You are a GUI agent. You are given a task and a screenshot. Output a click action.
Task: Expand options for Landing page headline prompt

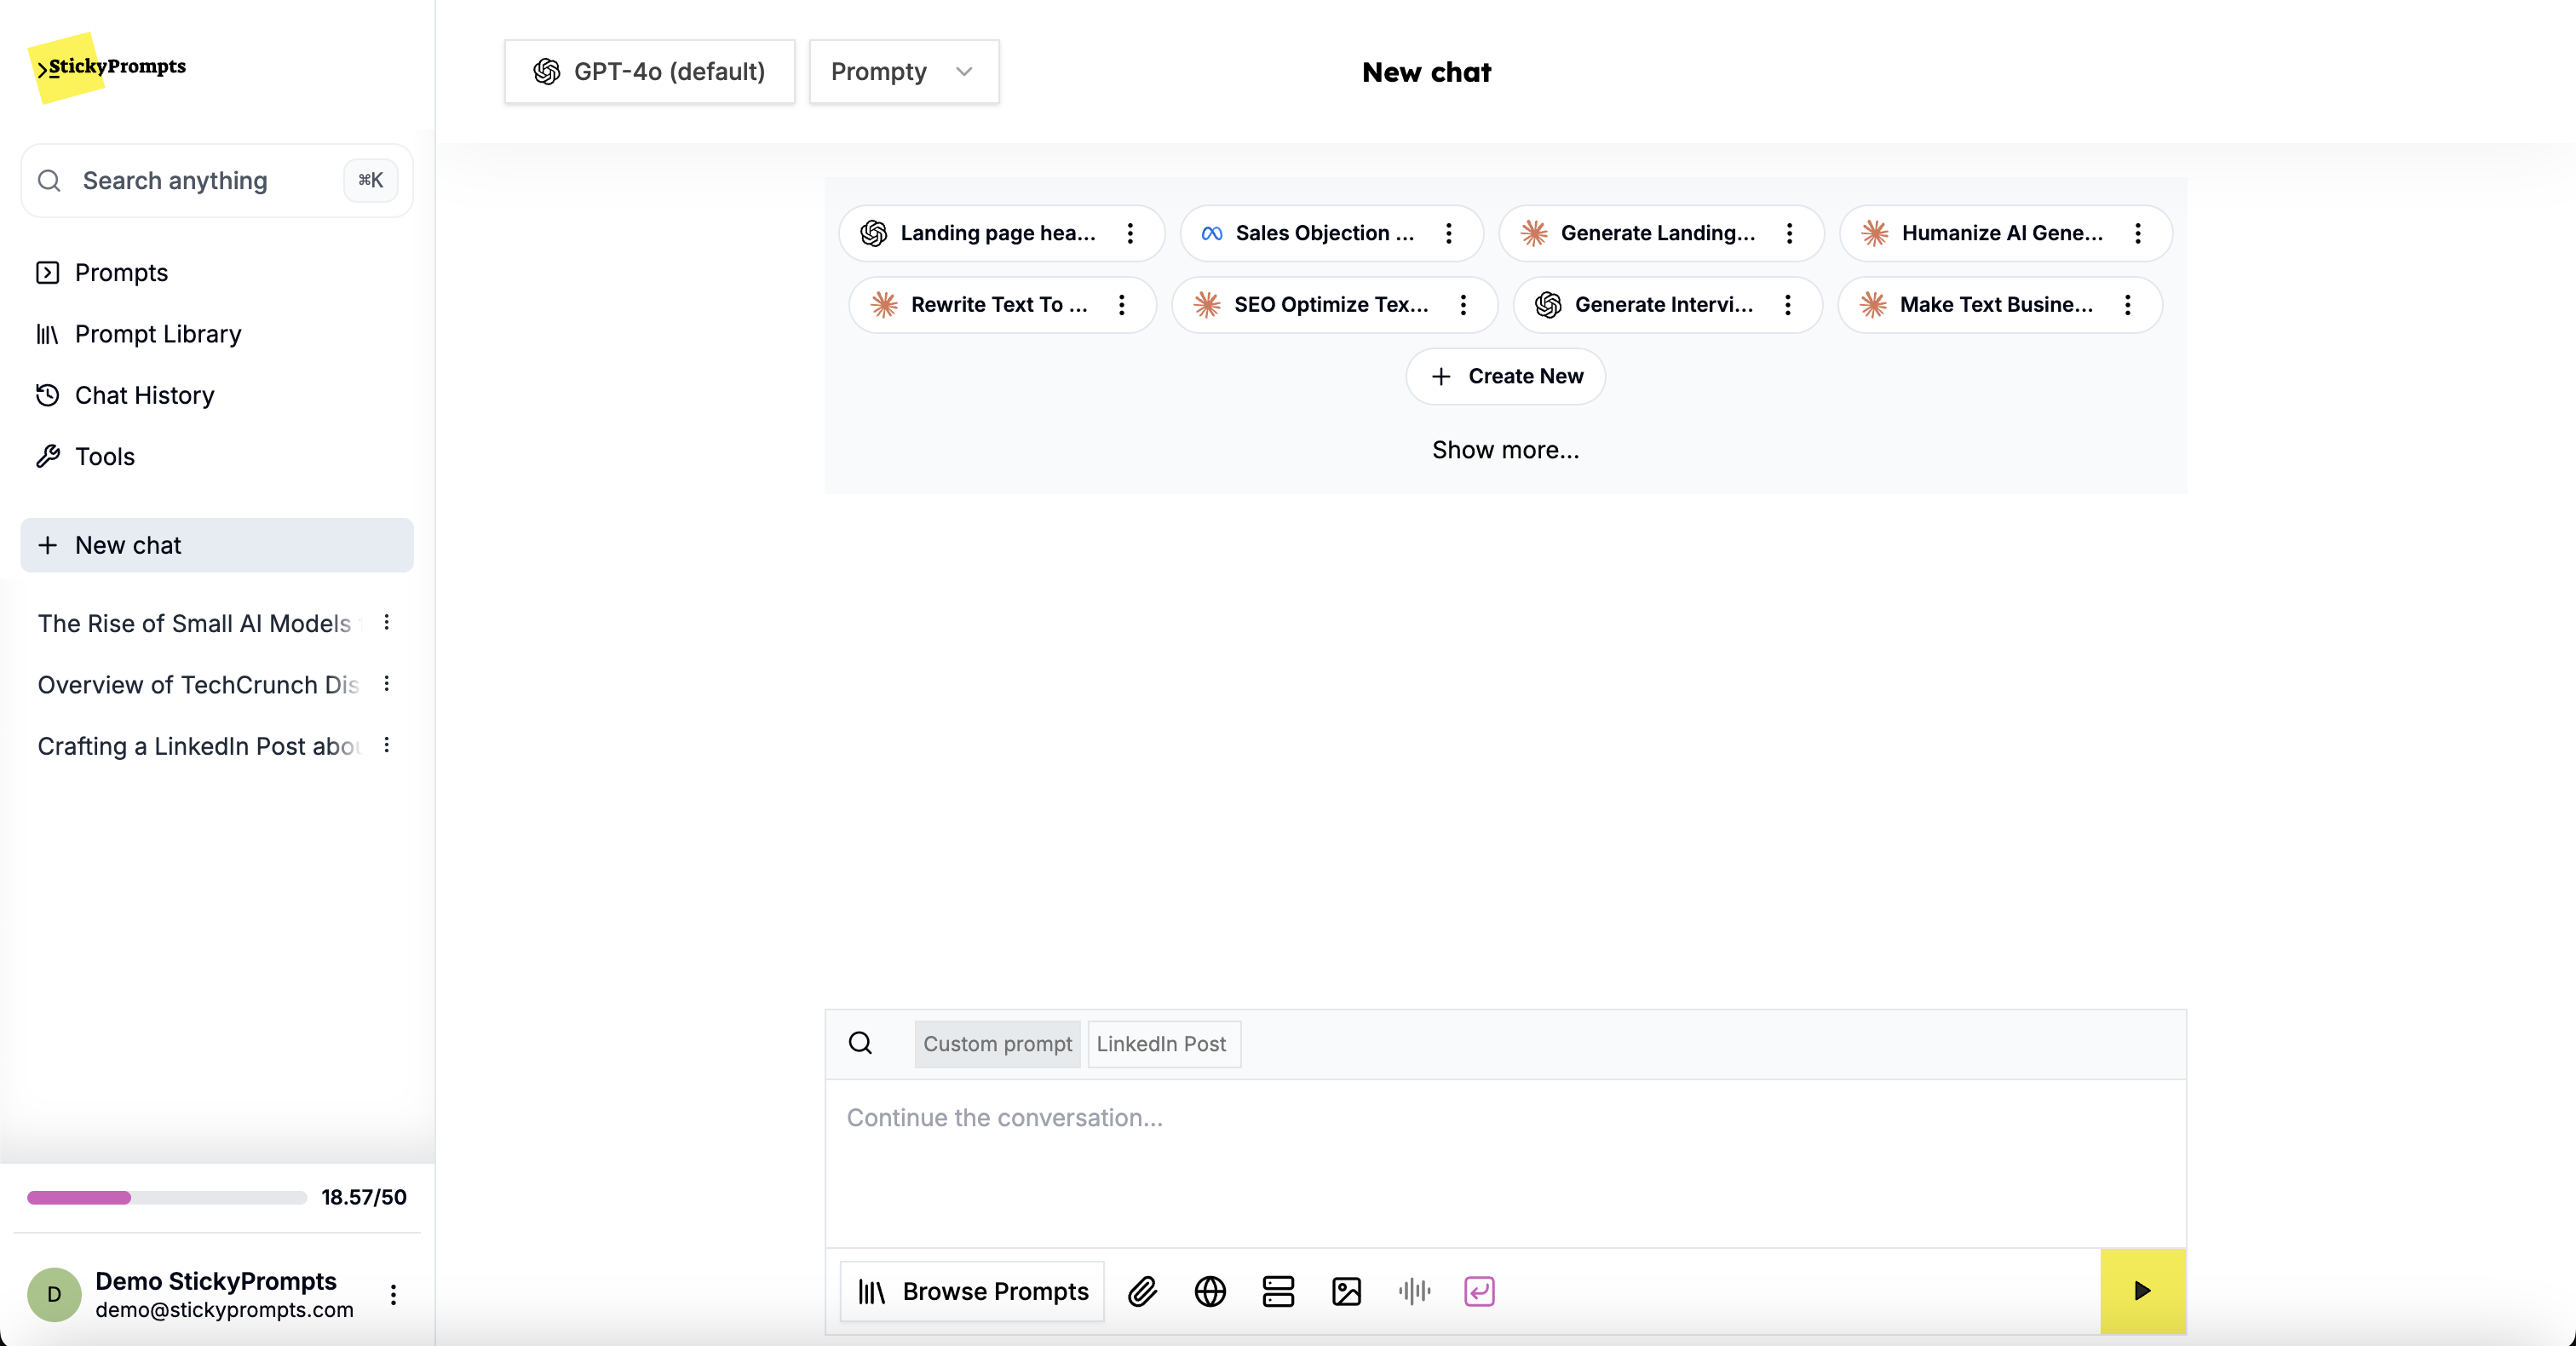click(x=1129, y=233)
